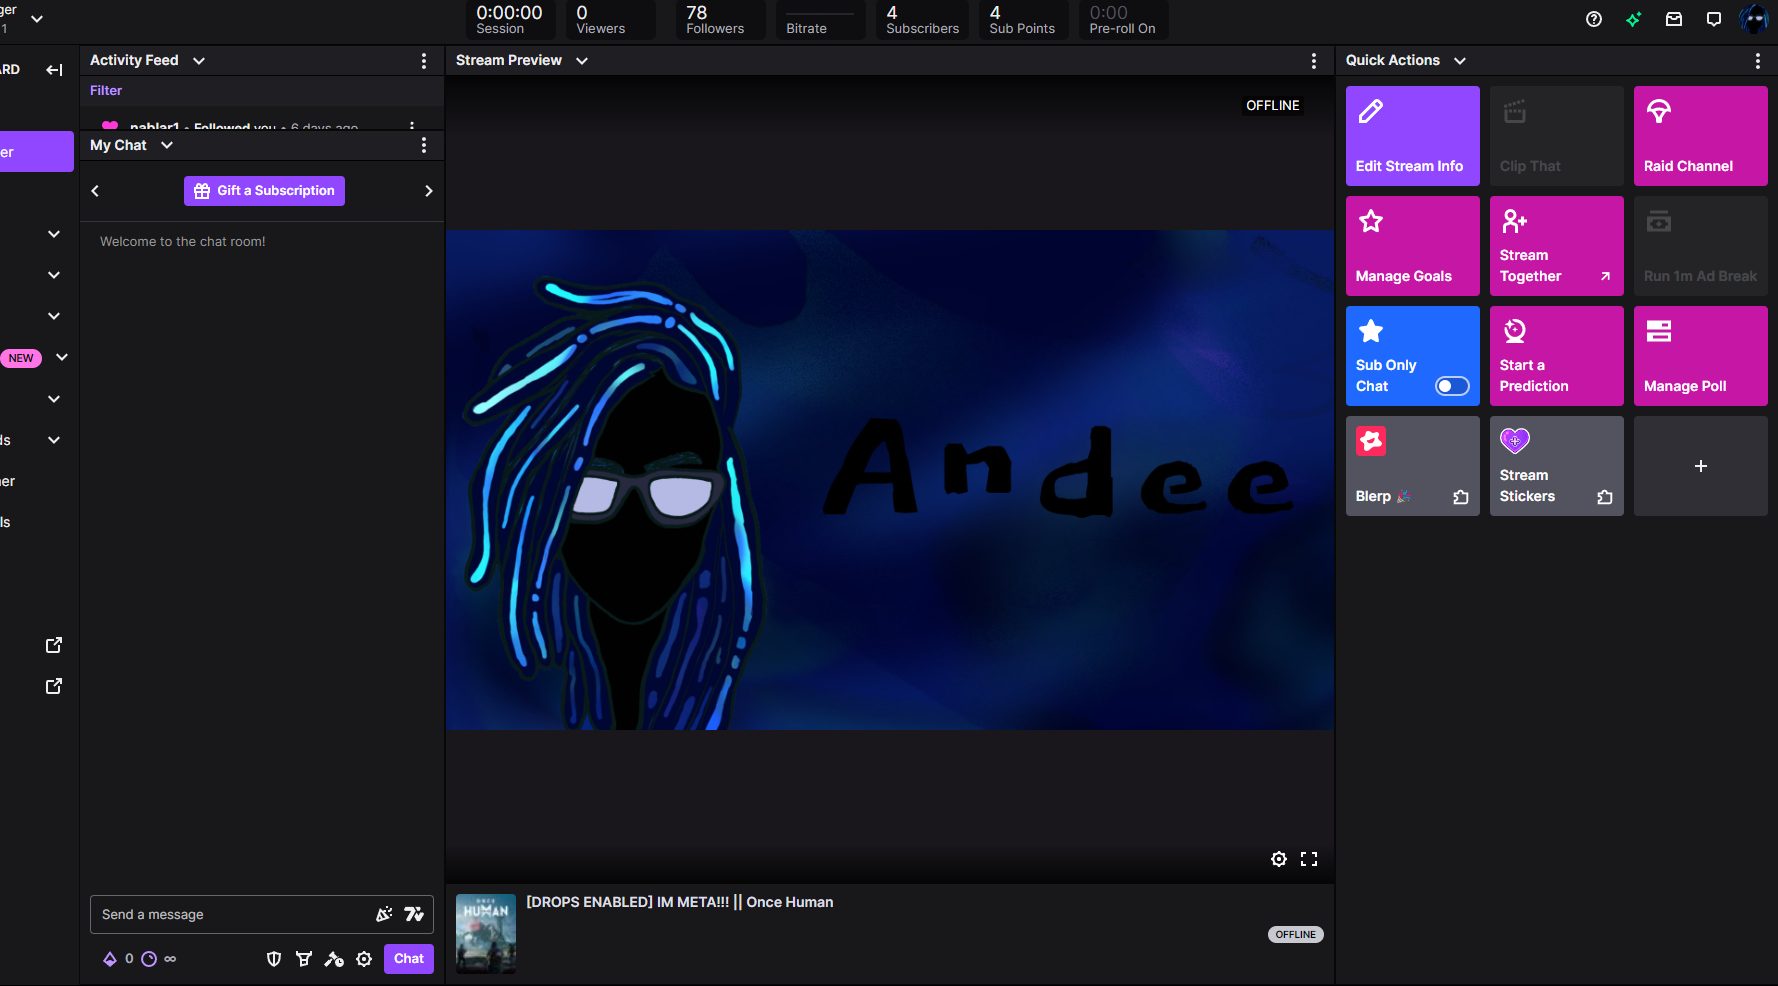Expand the second sidebar chevron below selected item

[54, 275]
